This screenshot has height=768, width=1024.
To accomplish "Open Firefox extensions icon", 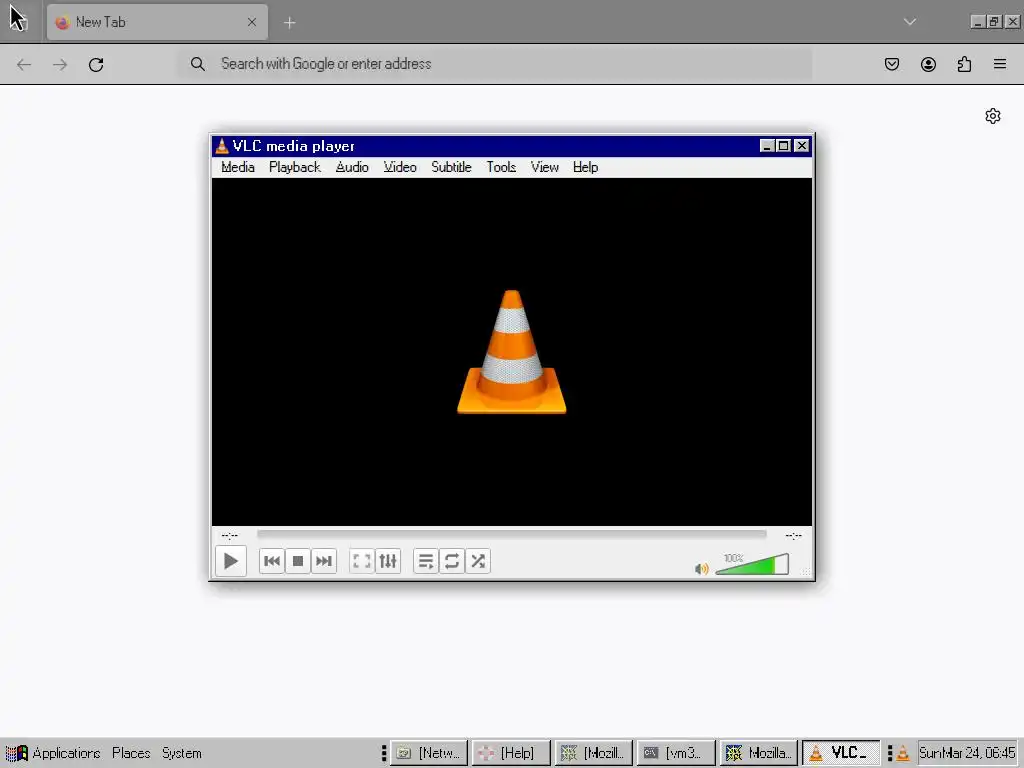I will [964, 64].
